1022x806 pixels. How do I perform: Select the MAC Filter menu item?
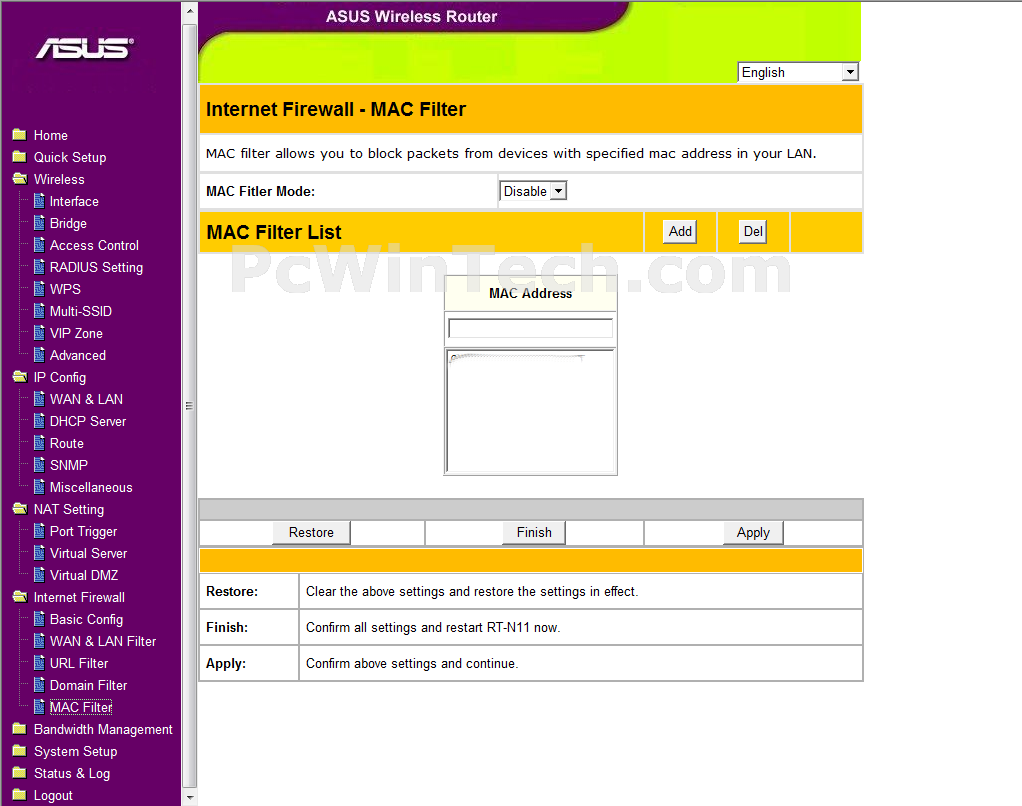coord(81,708)
